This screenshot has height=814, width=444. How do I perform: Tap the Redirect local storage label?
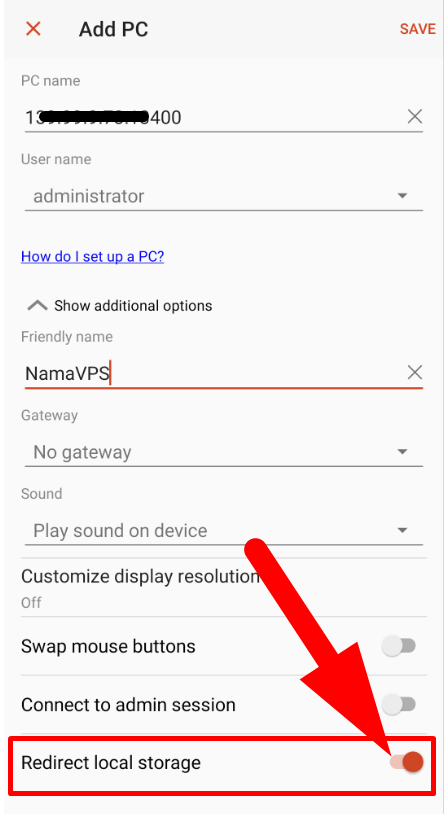coord(111,763)
